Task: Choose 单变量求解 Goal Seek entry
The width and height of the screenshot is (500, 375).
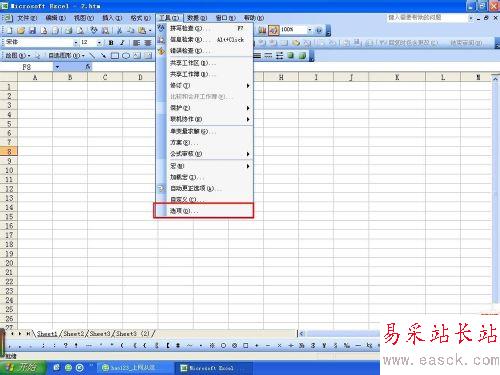Action: pos(205,131)
